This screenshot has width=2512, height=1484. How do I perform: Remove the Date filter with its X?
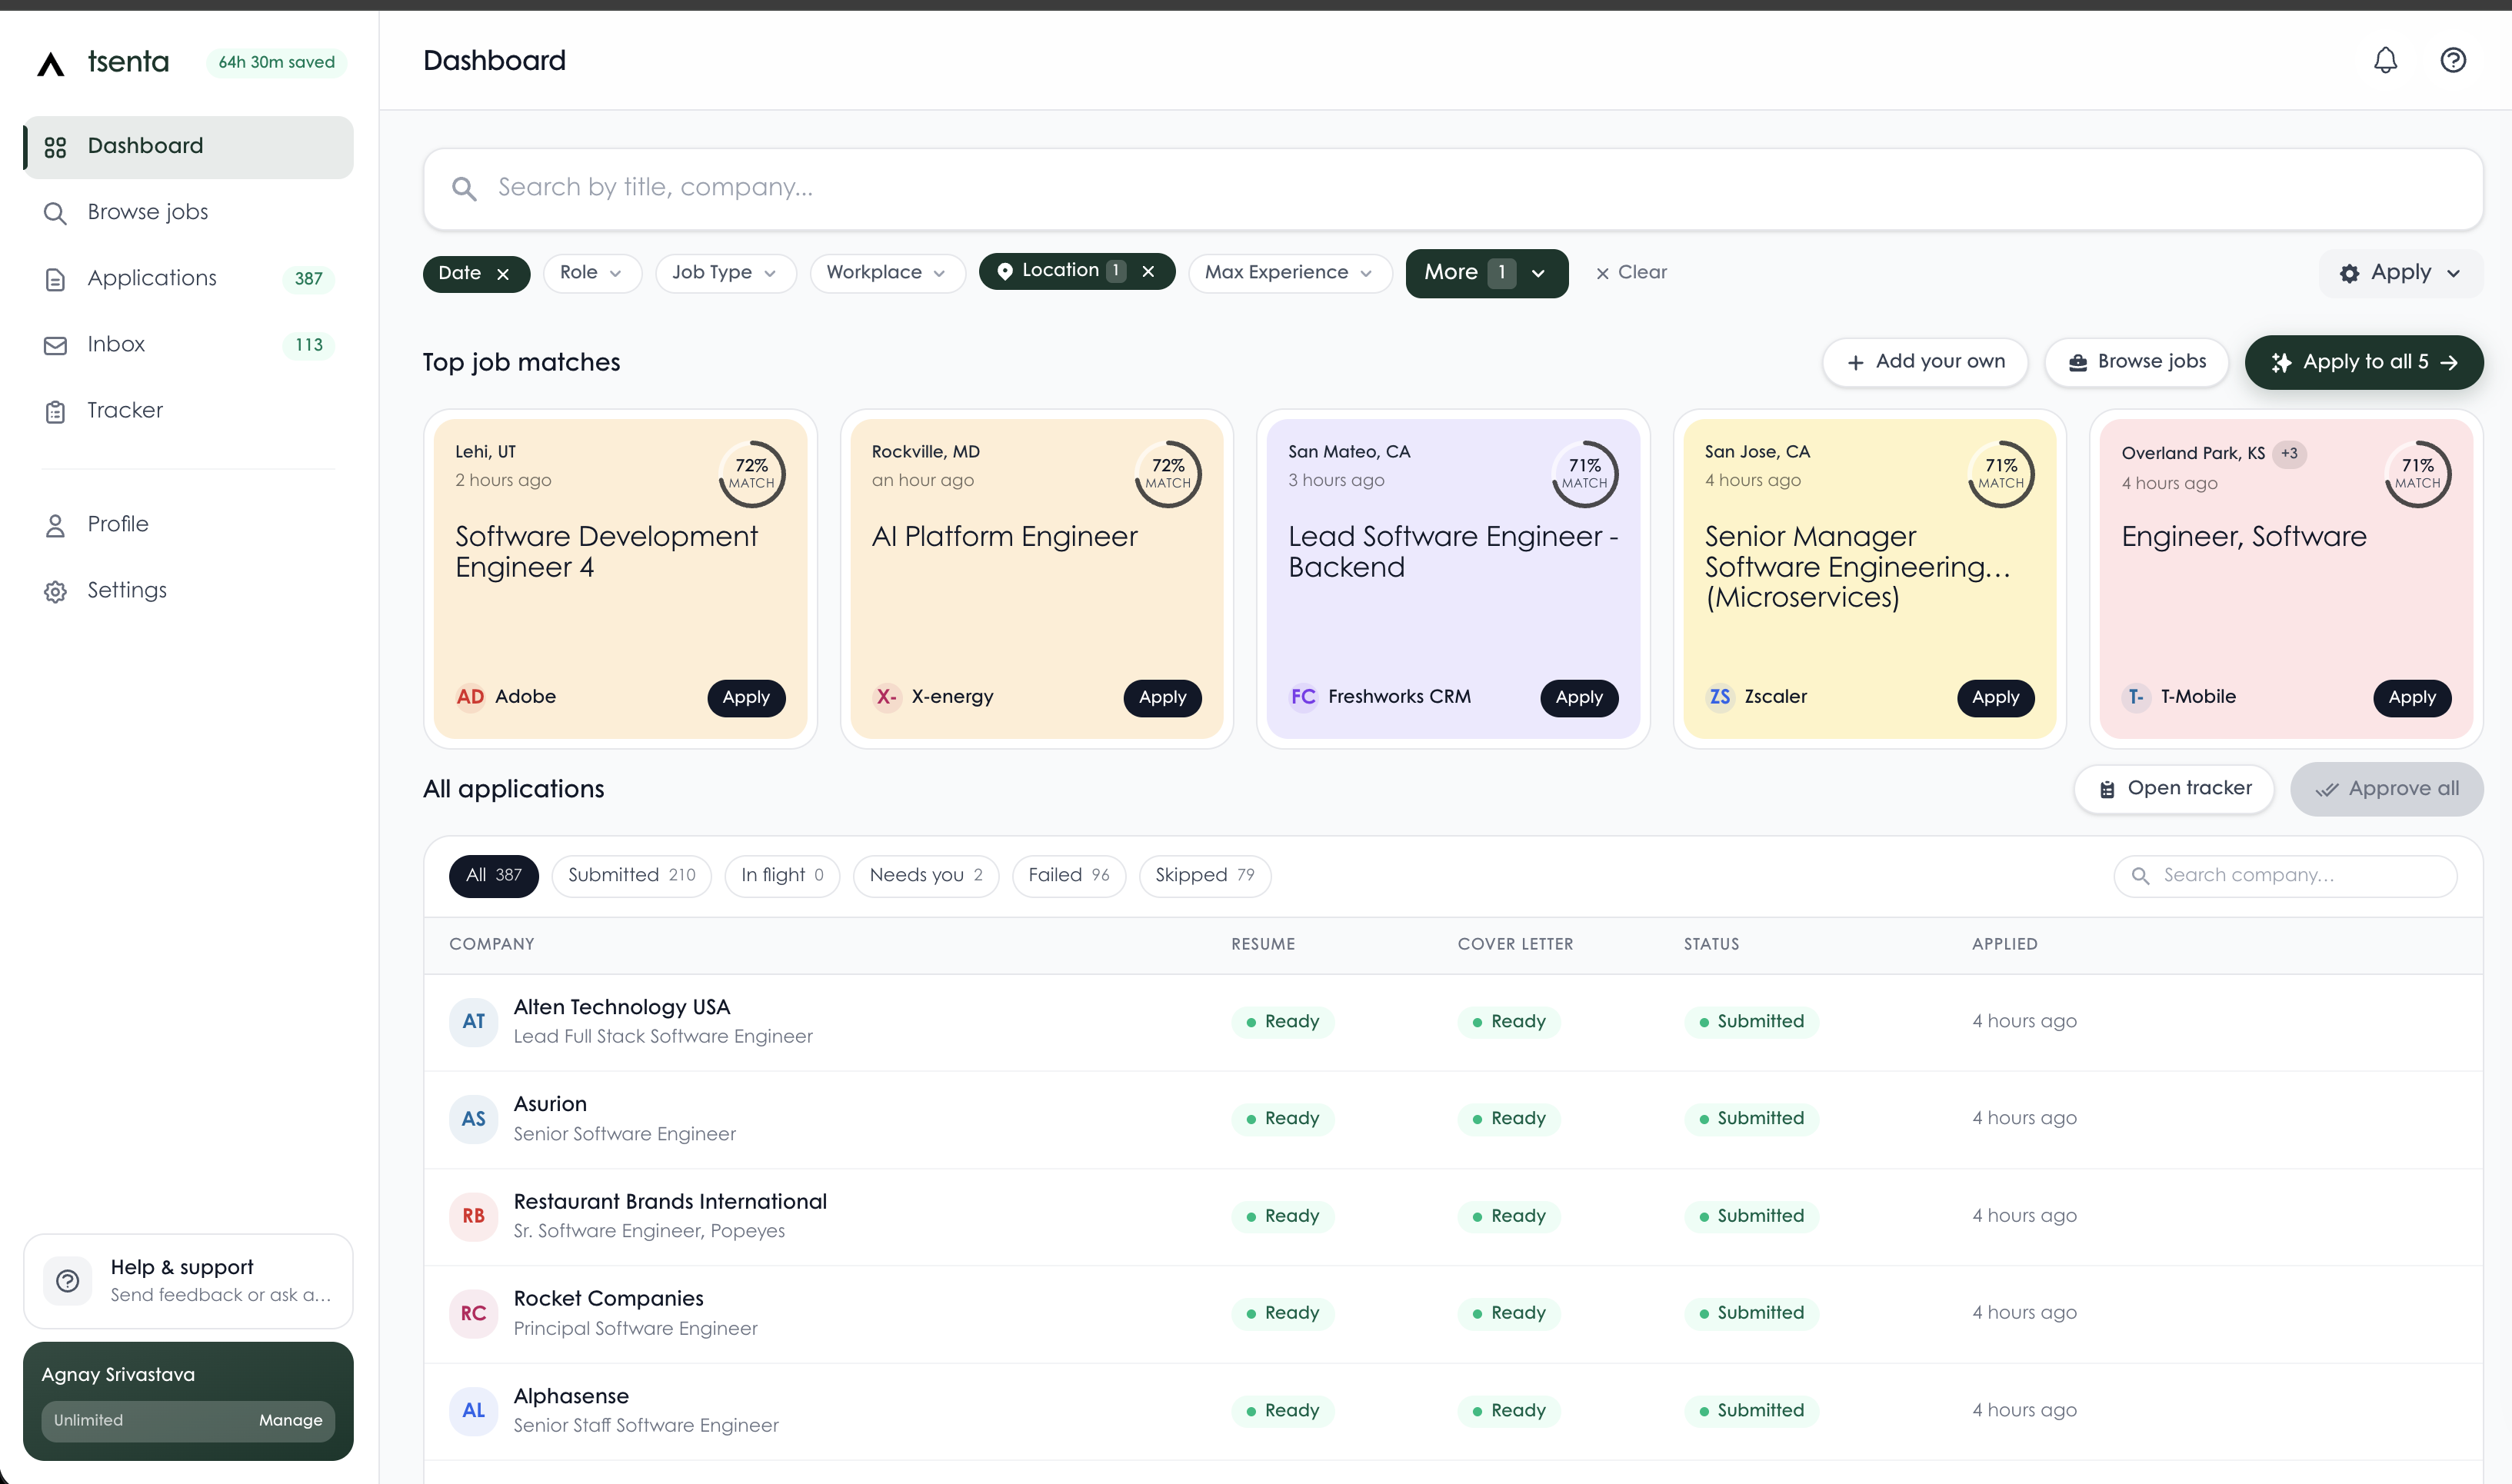[504, 274]
